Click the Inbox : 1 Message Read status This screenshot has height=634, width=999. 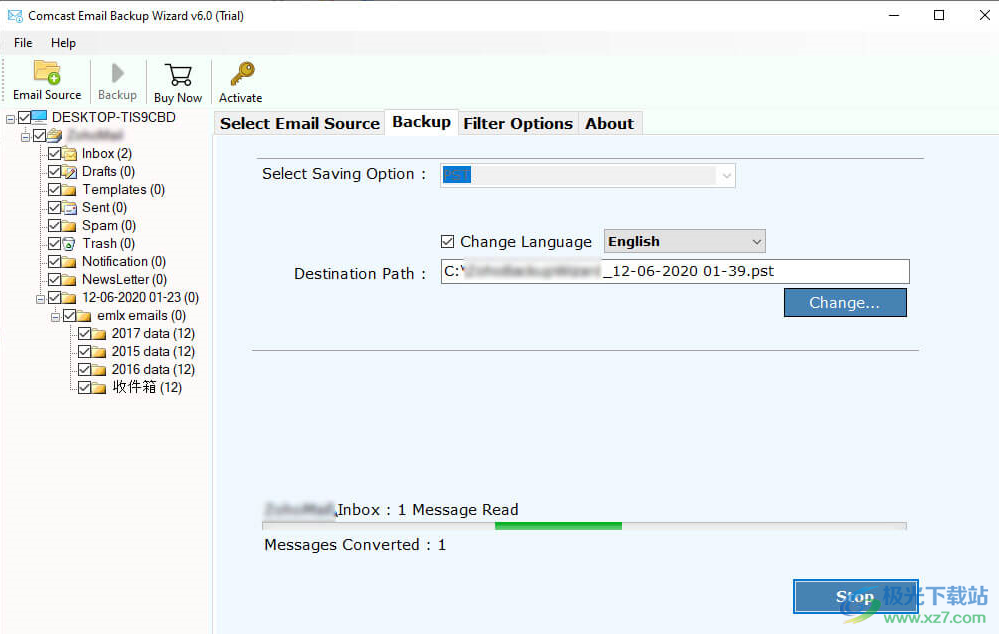tap(428, 510)
